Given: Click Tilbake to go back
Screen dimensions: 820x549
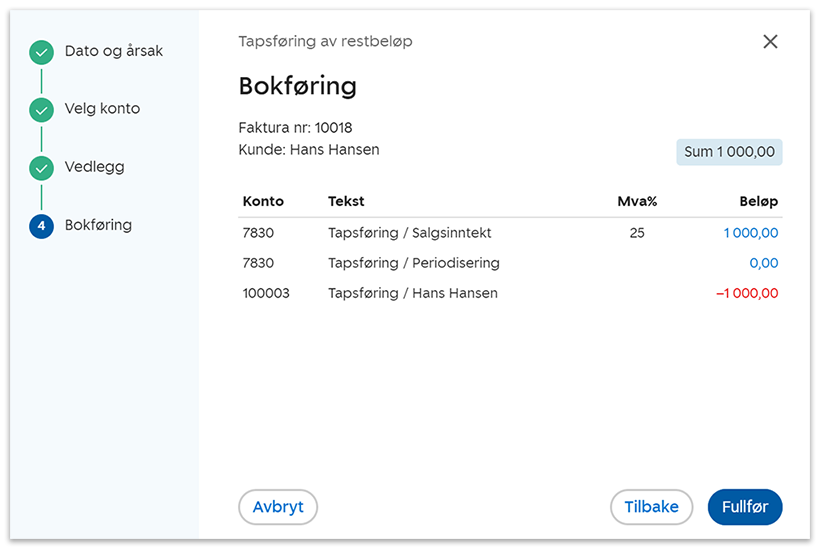Looking at the screenshot, I should point(651,507).
